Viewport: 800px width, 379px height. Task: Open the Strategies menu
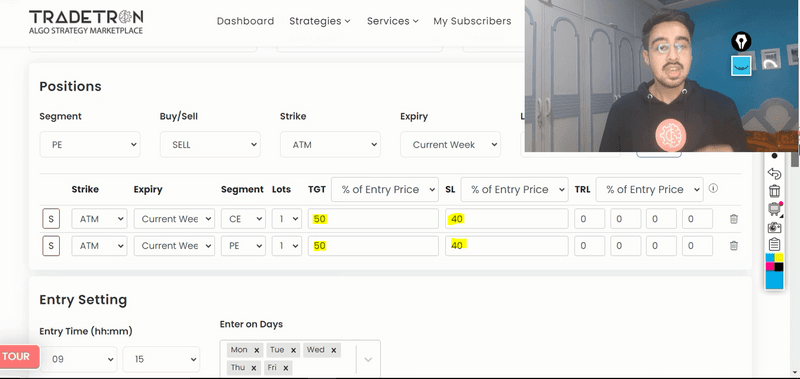[320, 21]
